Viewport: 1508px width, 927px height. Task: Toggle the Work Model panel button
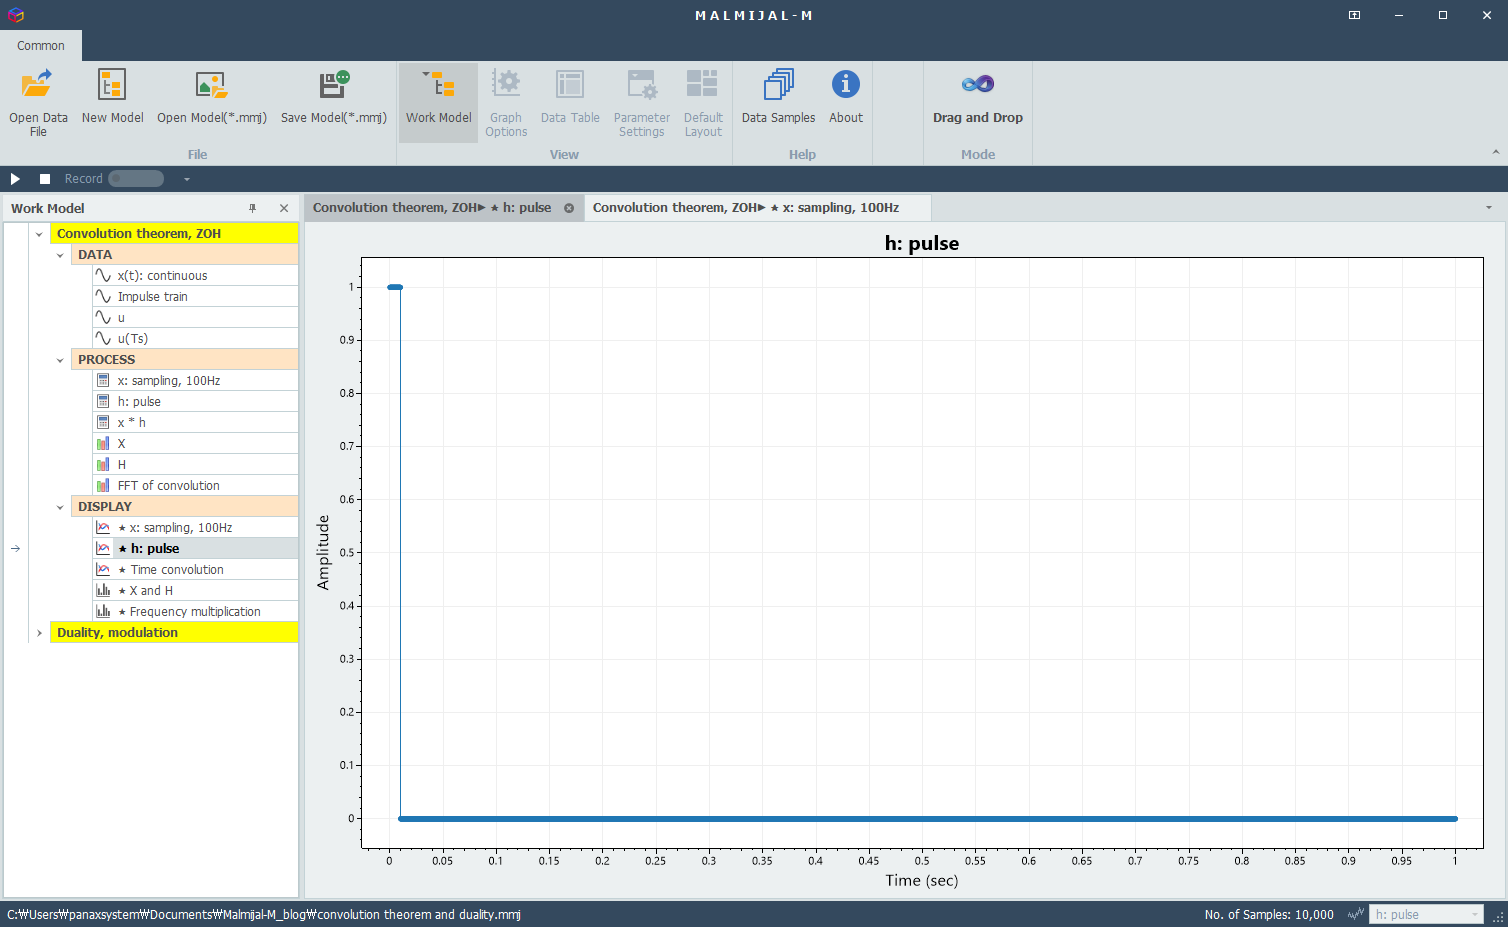click(438, 102)
